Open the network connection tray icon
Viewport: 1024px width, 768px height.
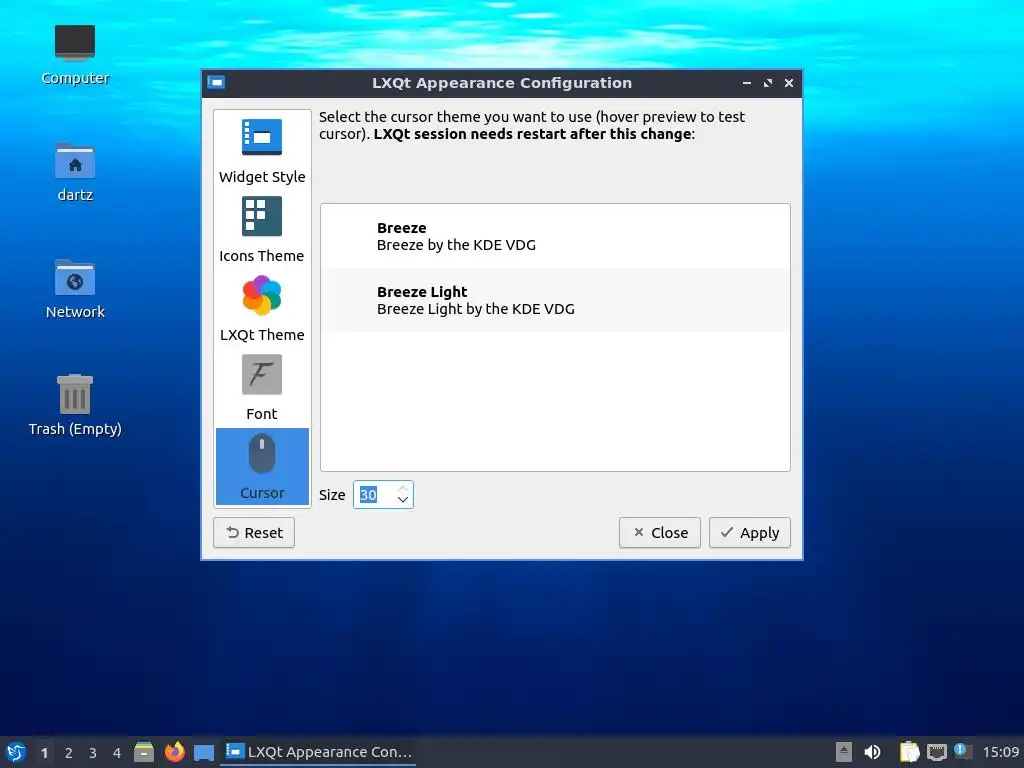pos(936,752)
